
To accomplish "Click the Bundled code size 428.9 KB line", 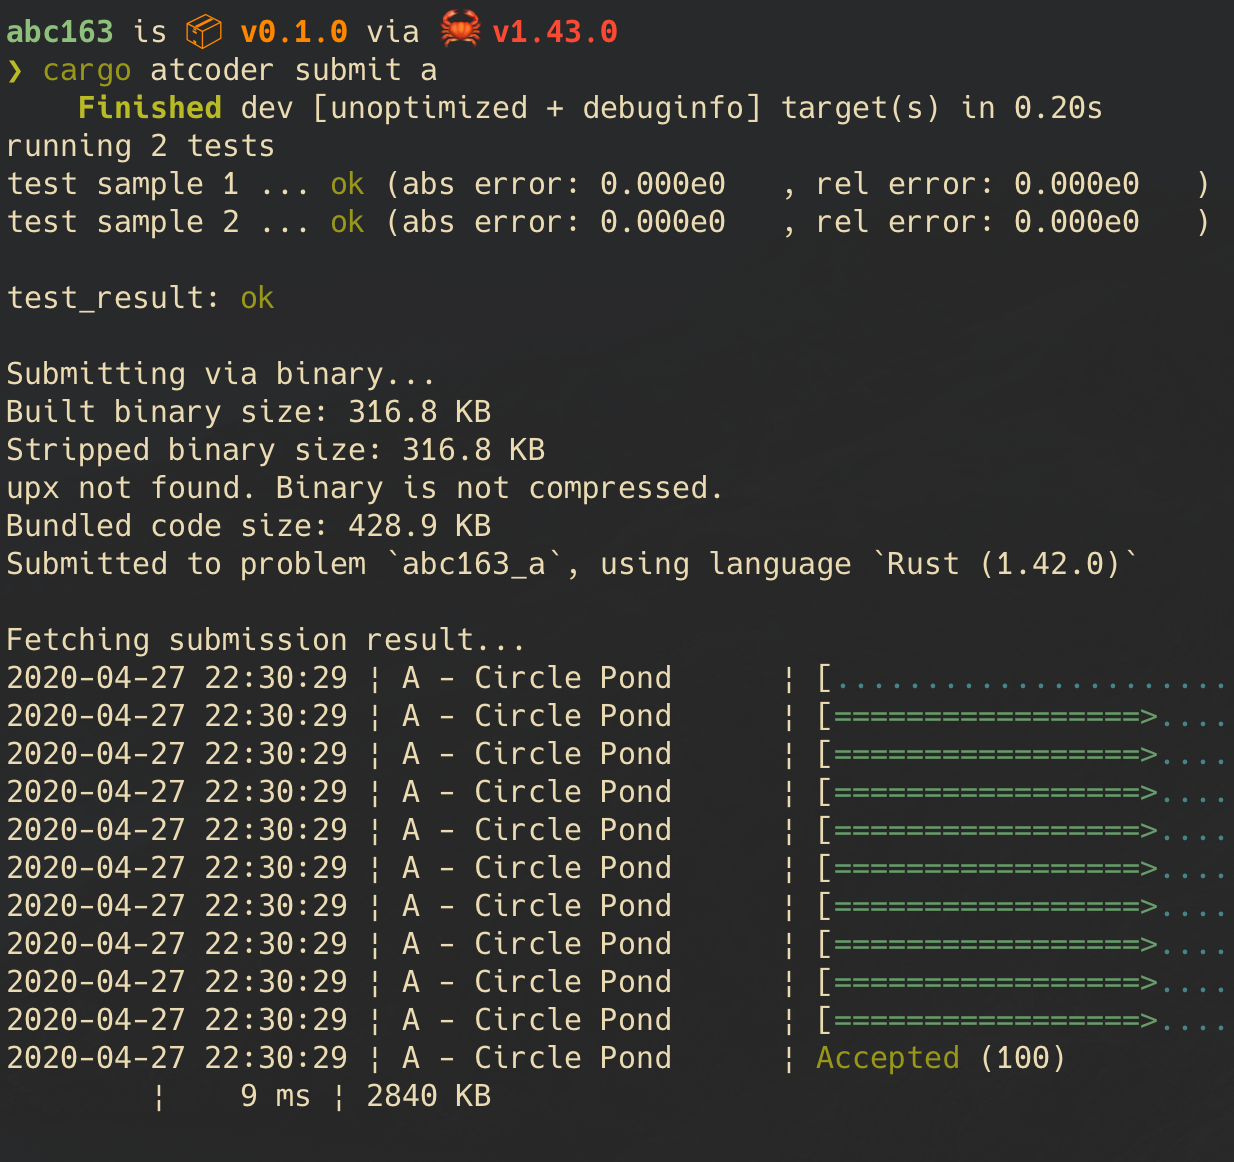I will click(x=249, y=526).
